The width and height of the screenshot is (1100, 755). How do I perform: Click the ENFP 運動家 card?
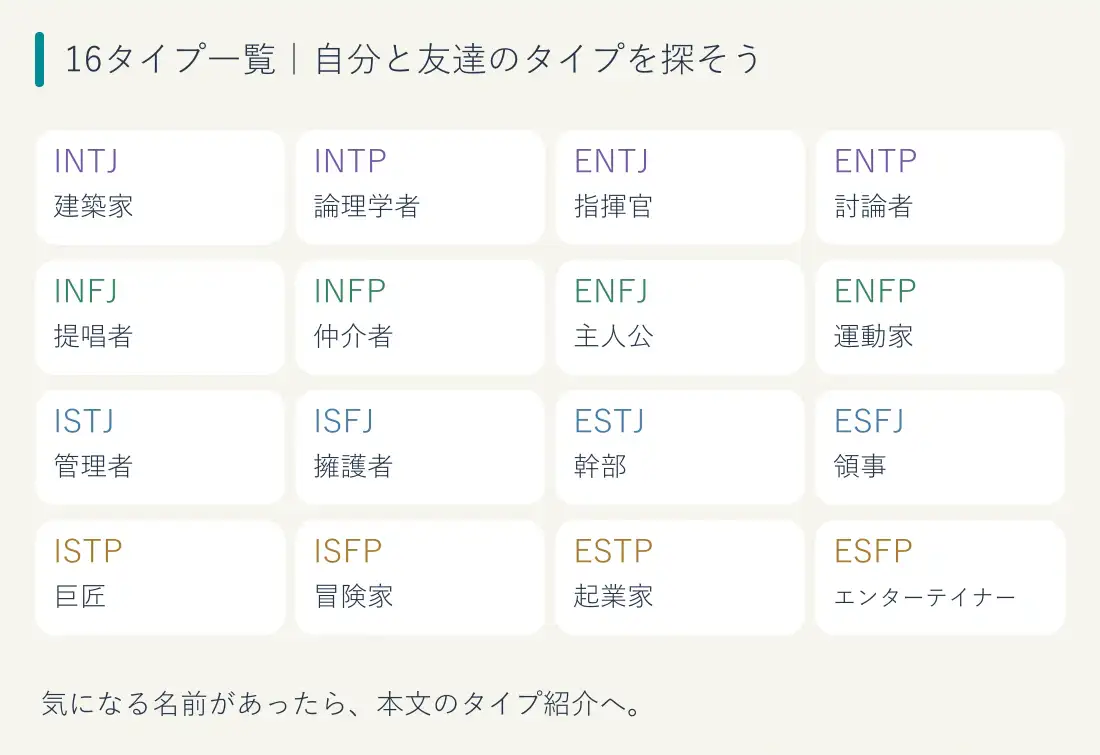(x=940, y=317)
